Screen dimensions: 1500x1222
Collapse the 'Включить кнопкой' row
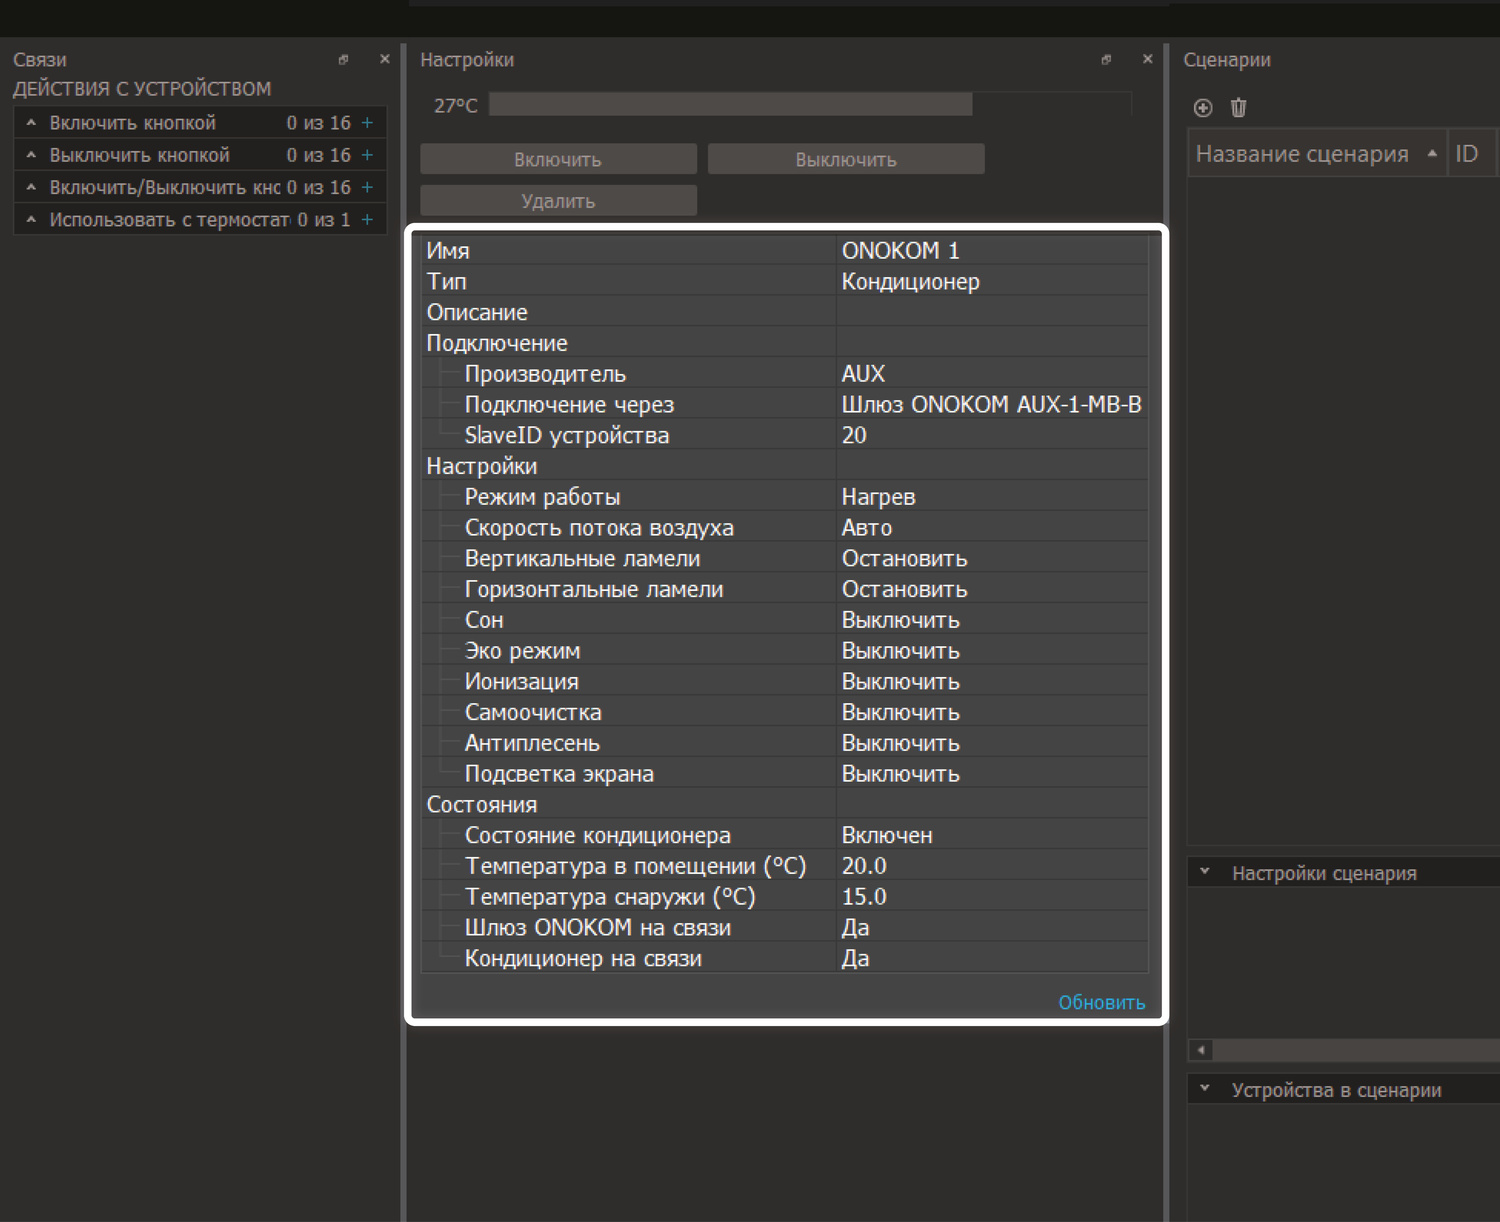click(x=31, y=123)
